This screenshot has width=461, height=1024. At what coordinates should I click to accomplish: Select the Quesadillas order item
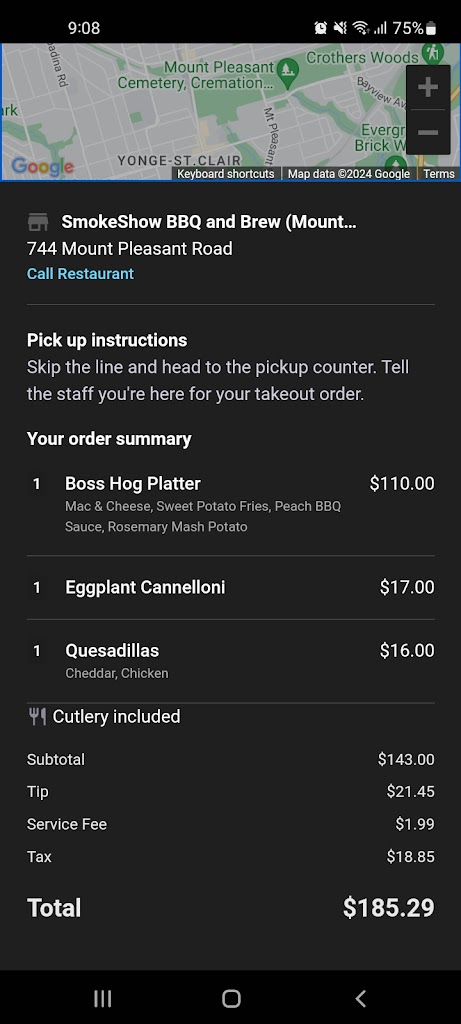[230, 660]
